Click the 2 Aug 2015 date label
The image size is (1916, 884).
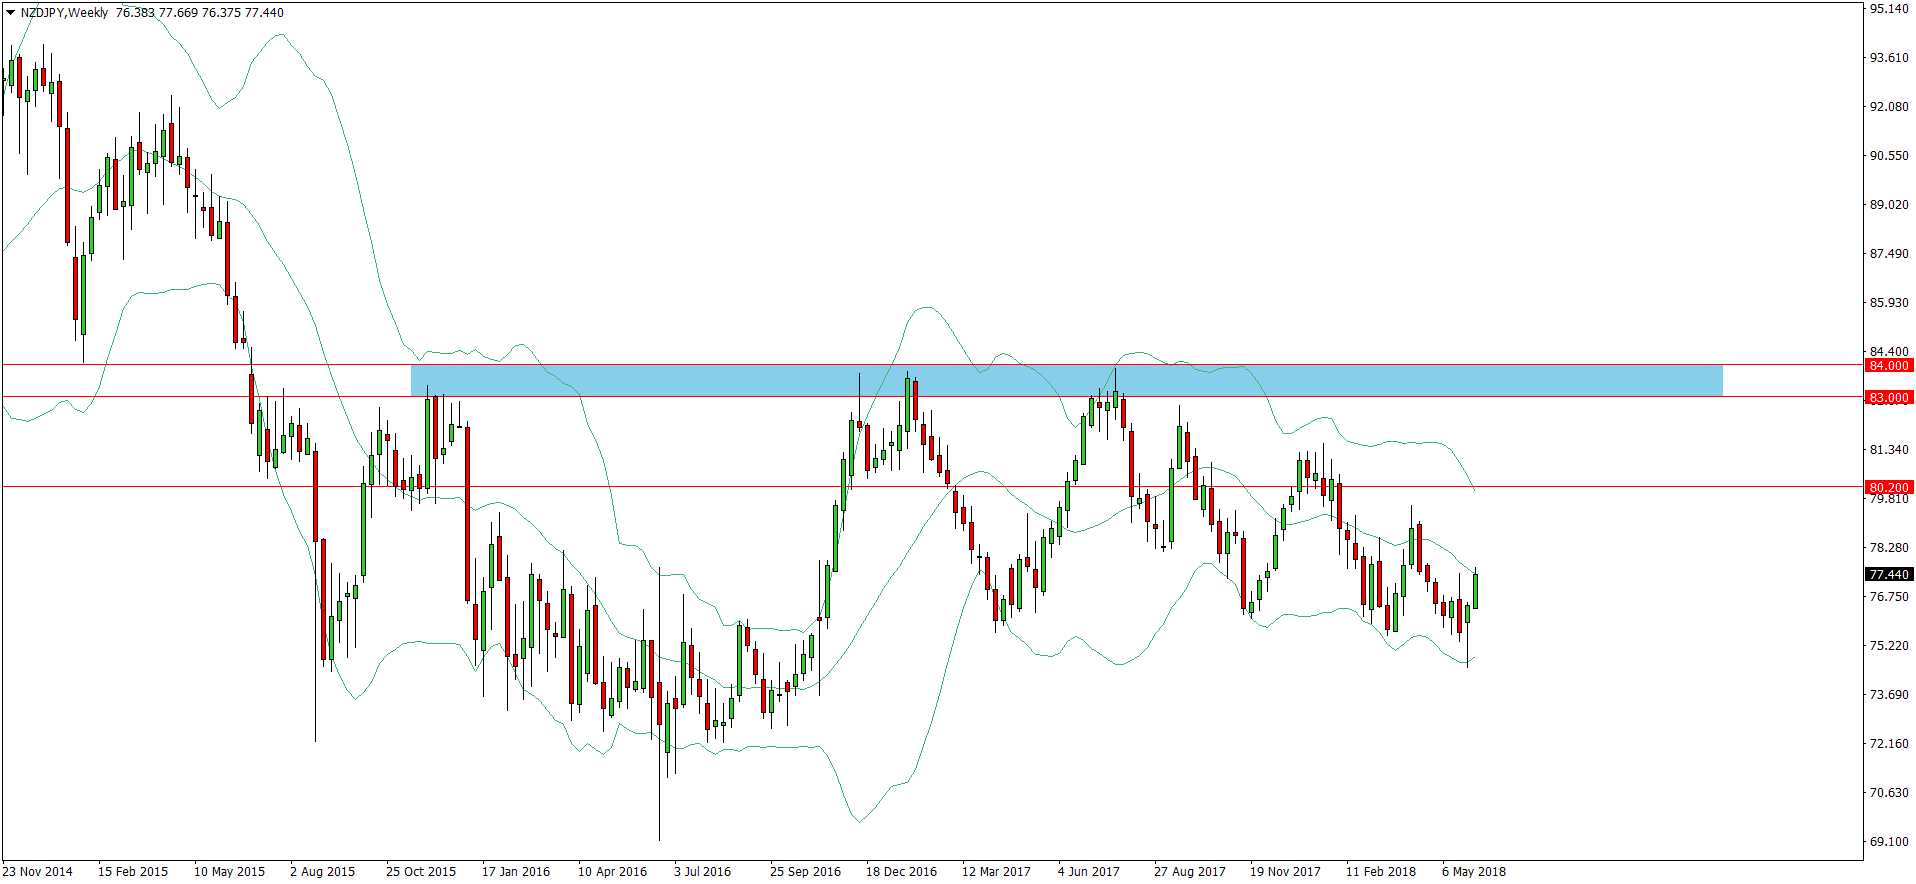[322, 872]
